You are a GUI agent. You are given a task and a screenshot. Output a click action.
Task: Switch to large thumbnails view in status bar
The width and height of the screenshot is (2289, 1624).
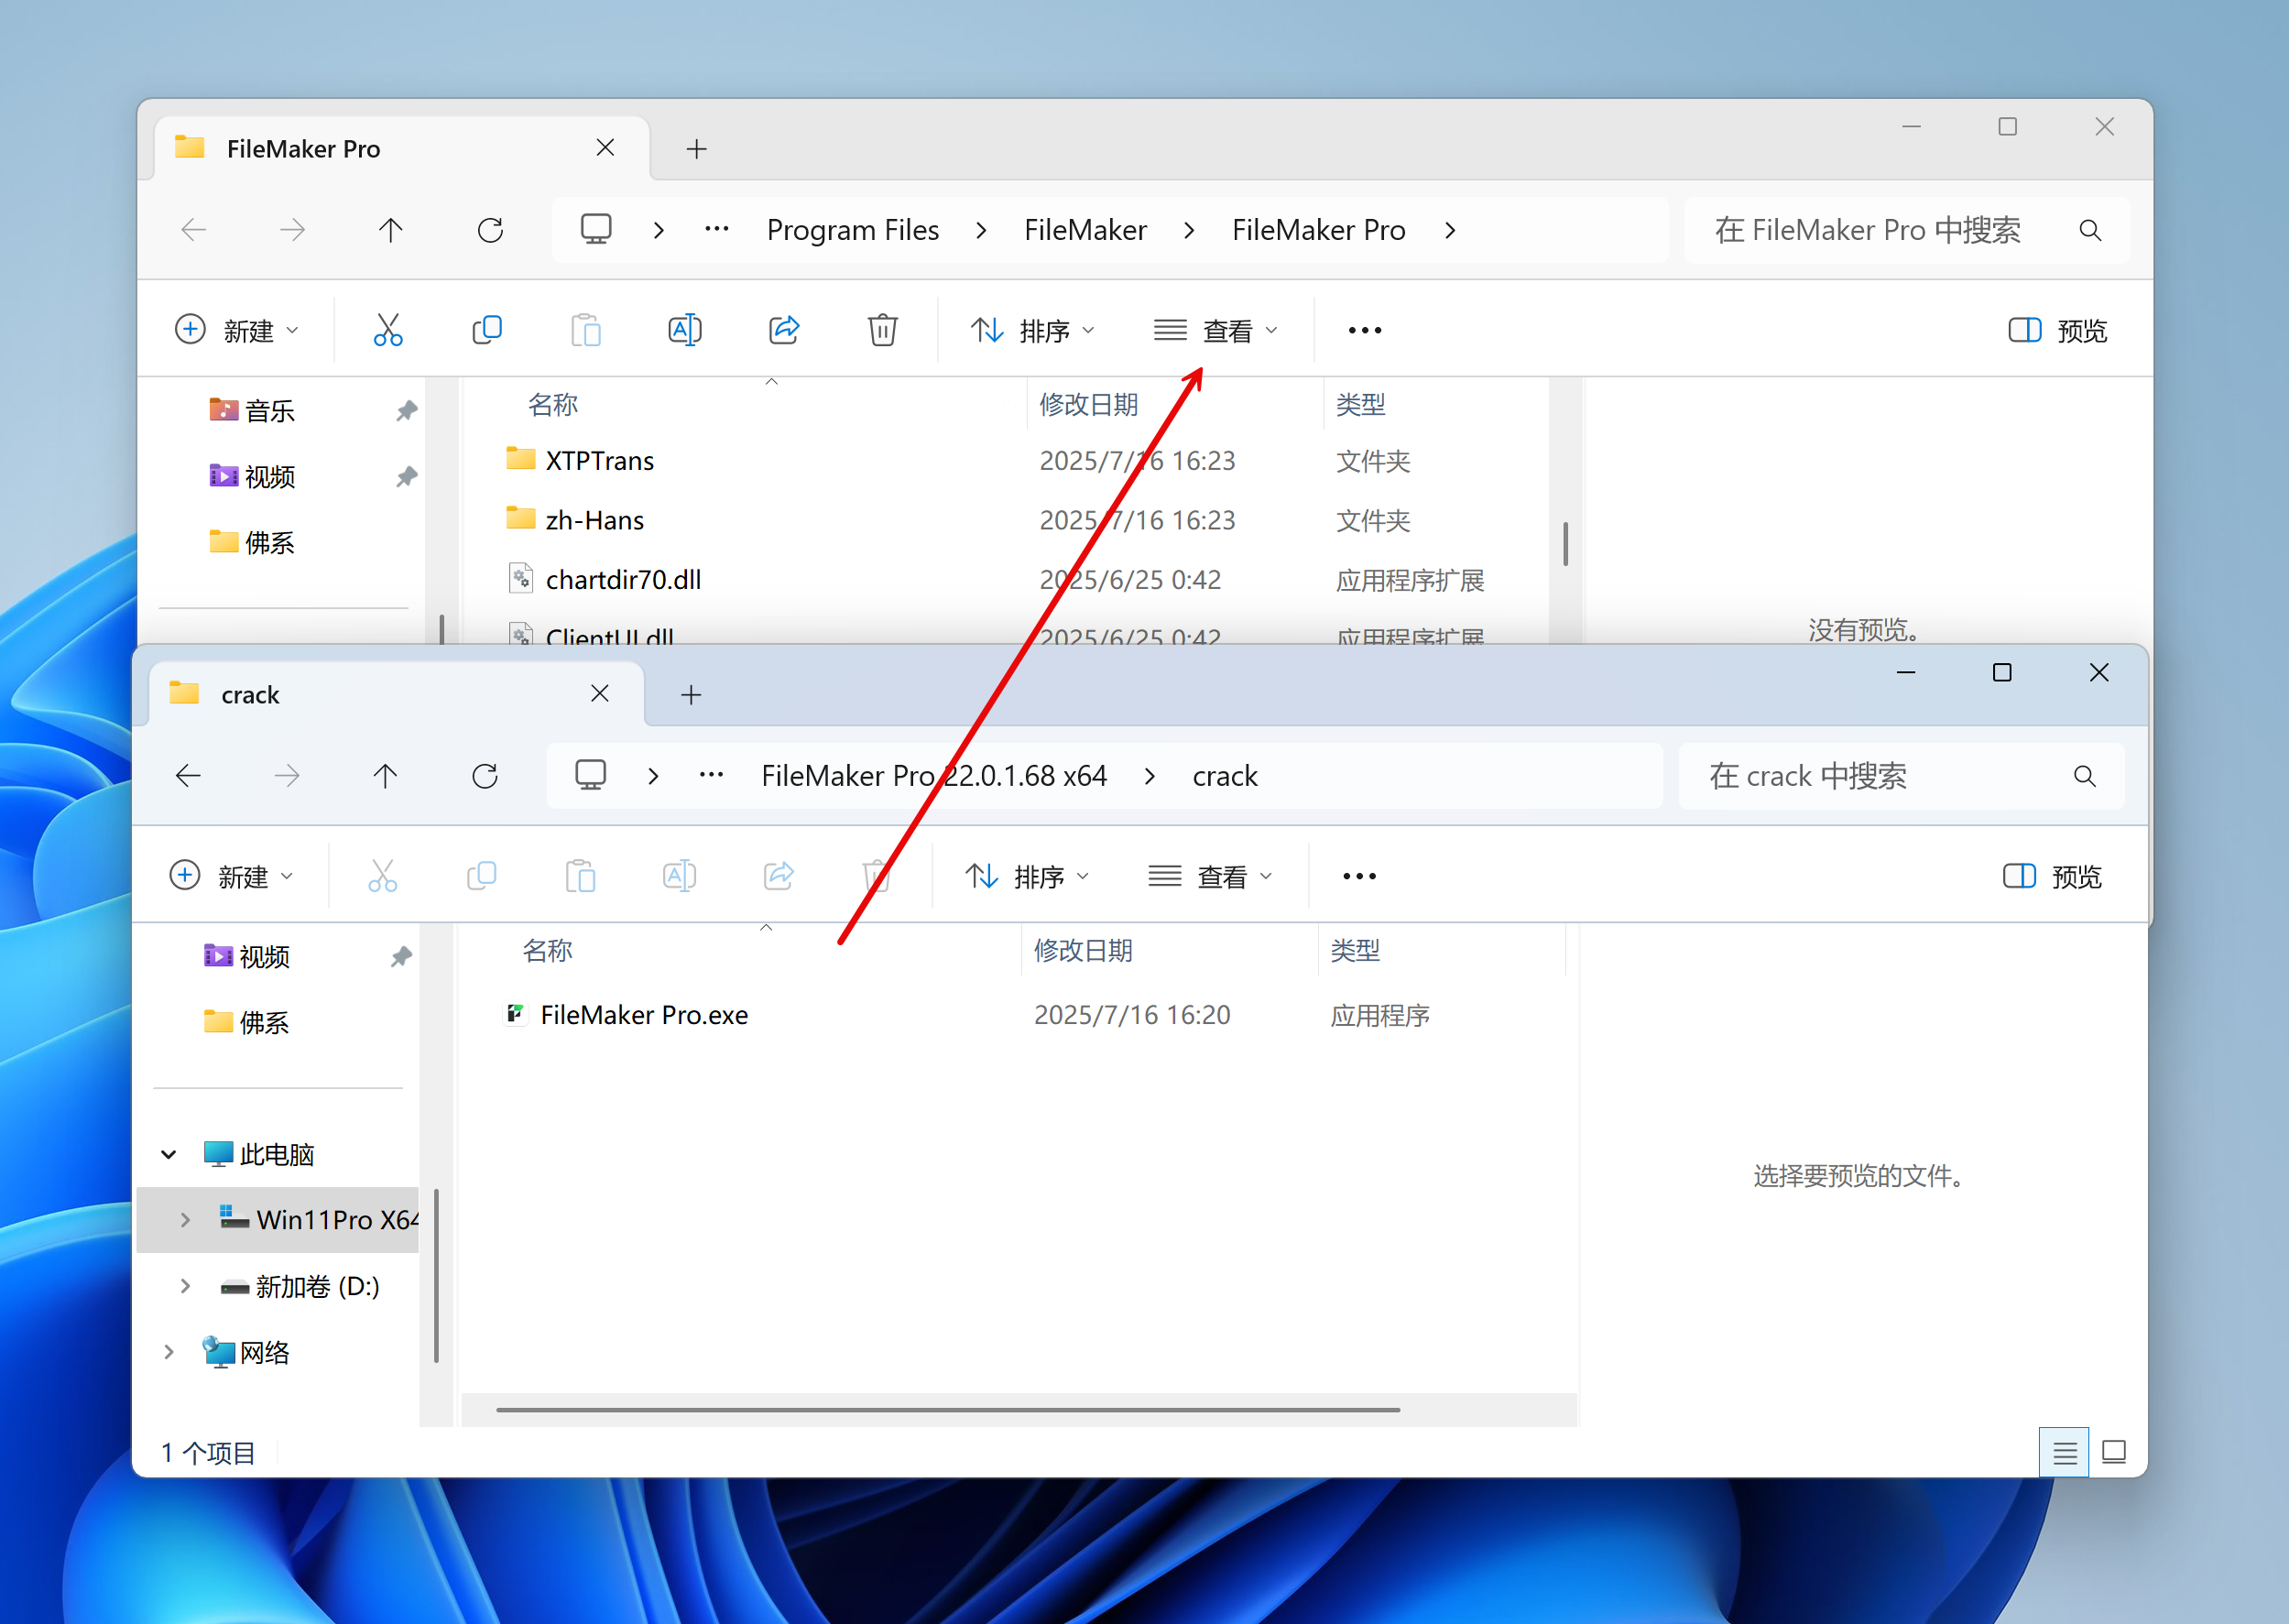(x=2113, y=1451)
